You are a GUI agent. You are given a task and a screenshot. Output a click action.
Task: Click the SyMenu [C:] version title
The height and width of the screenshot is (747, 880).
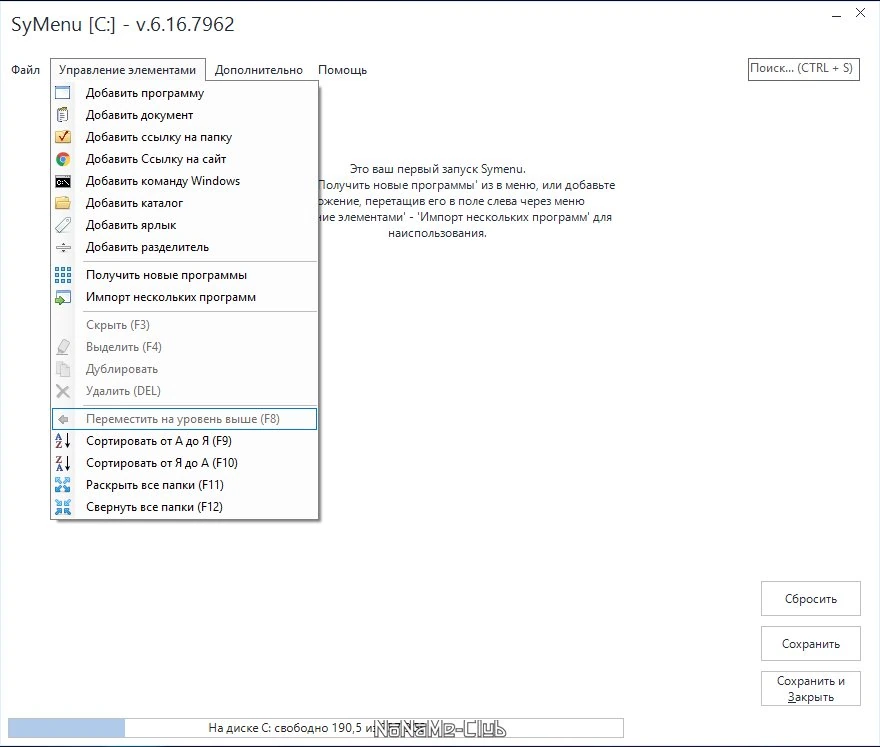(122, 24)
